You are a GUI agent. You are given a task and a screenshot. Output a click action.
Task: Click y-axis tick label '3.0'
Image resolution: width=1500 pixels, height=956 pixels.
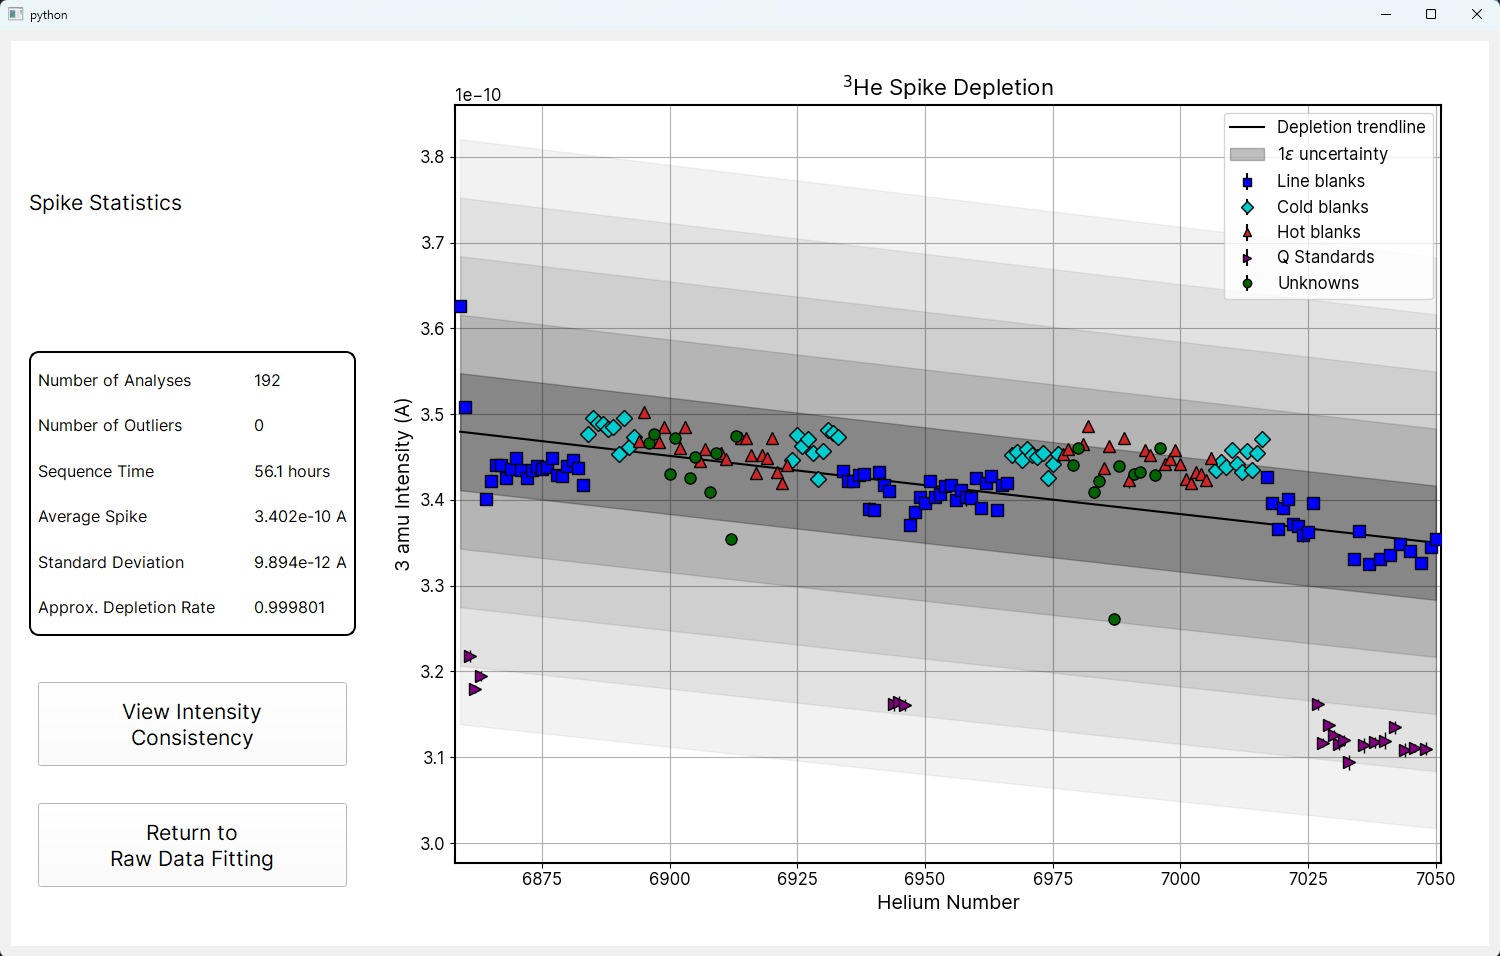(432, 844)
